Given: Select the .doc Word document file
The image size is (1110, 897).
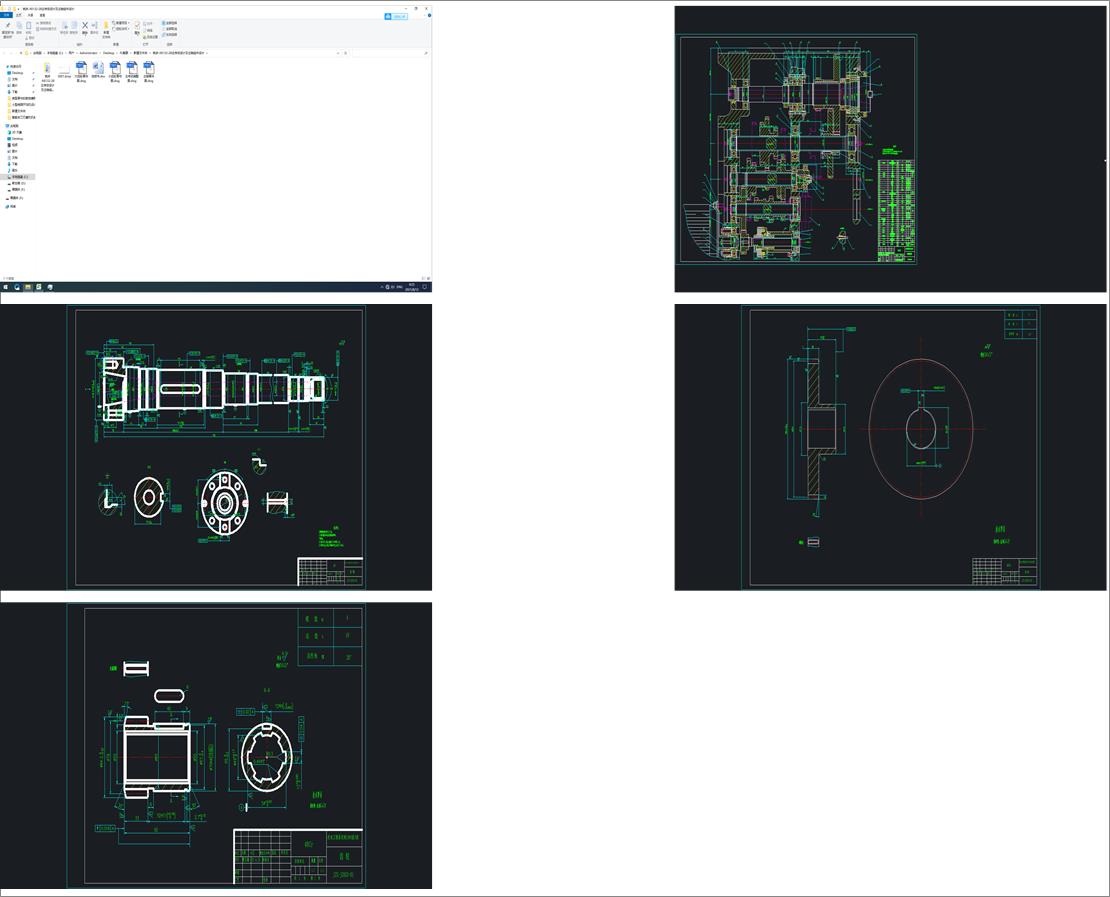Looking at the screenshot, I should click(98, 69).
